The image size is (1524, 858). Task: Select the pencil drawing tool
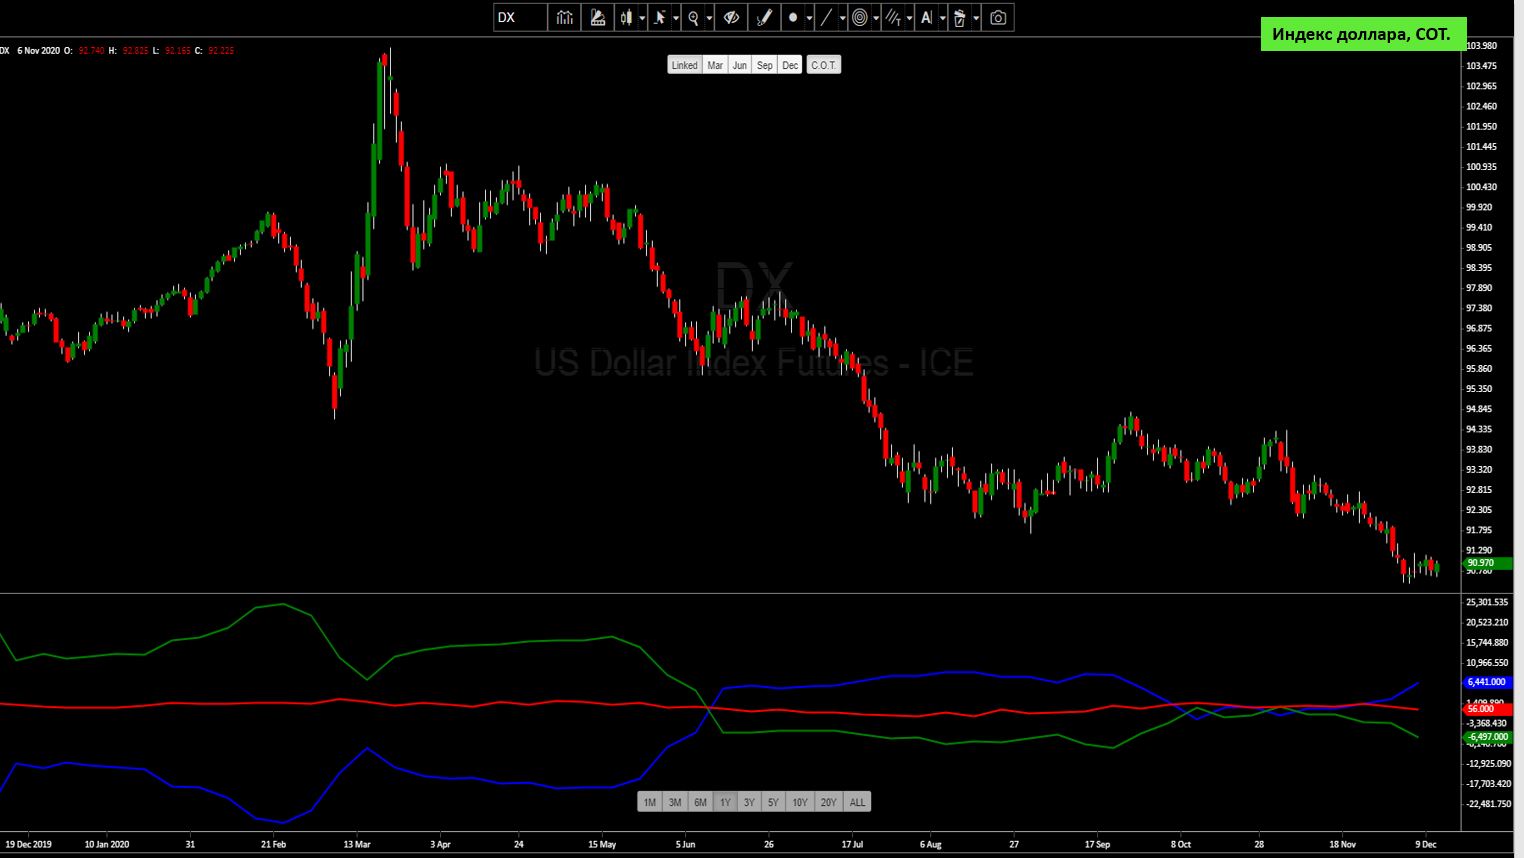tap(764, 18)
